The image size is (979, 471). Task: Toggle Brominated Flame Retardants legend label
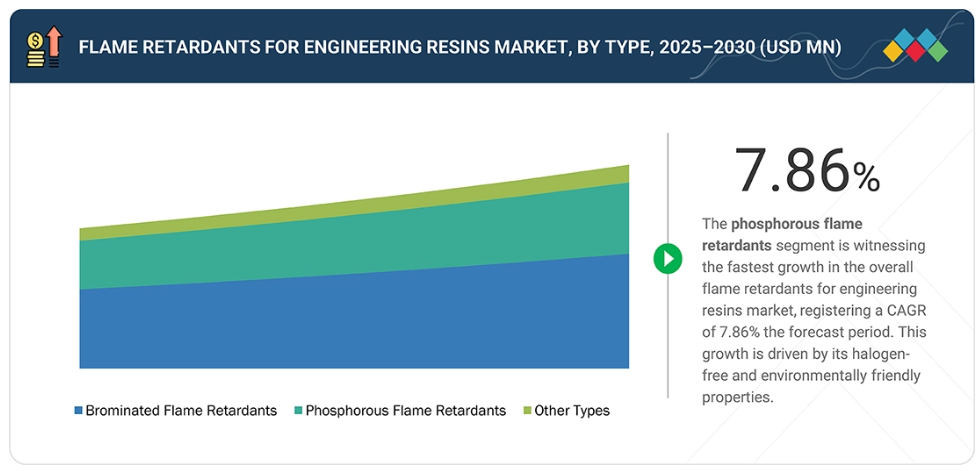point(181,411)
